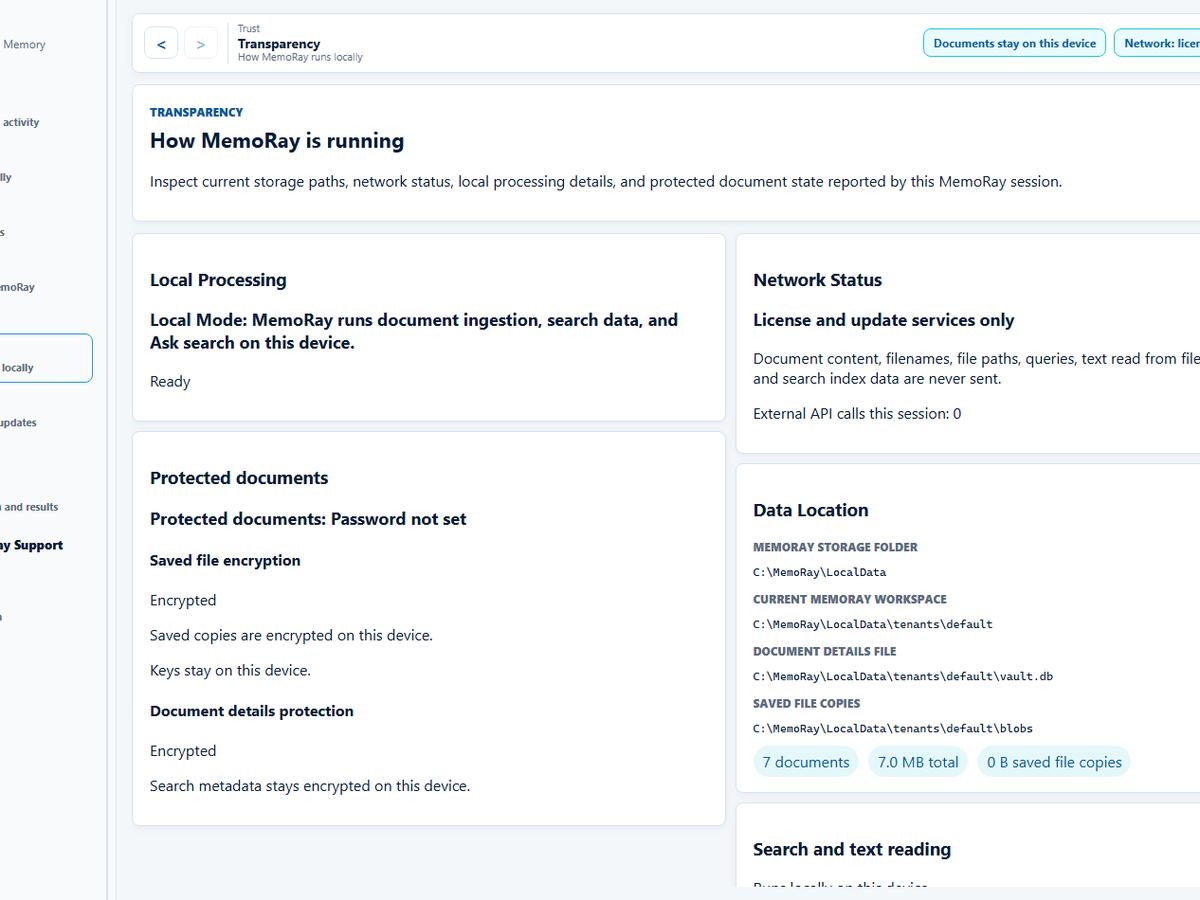The width and height of the screenshot is (1200, 900).
Task: Click the 'Trust' breadcrumb label
Action: (249, 29)
